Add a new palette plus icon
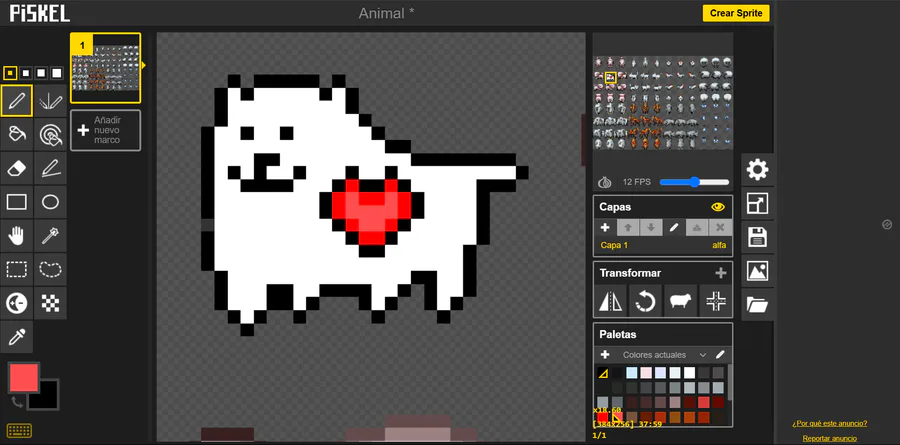900x445 pixels. [x=605, y=354]
